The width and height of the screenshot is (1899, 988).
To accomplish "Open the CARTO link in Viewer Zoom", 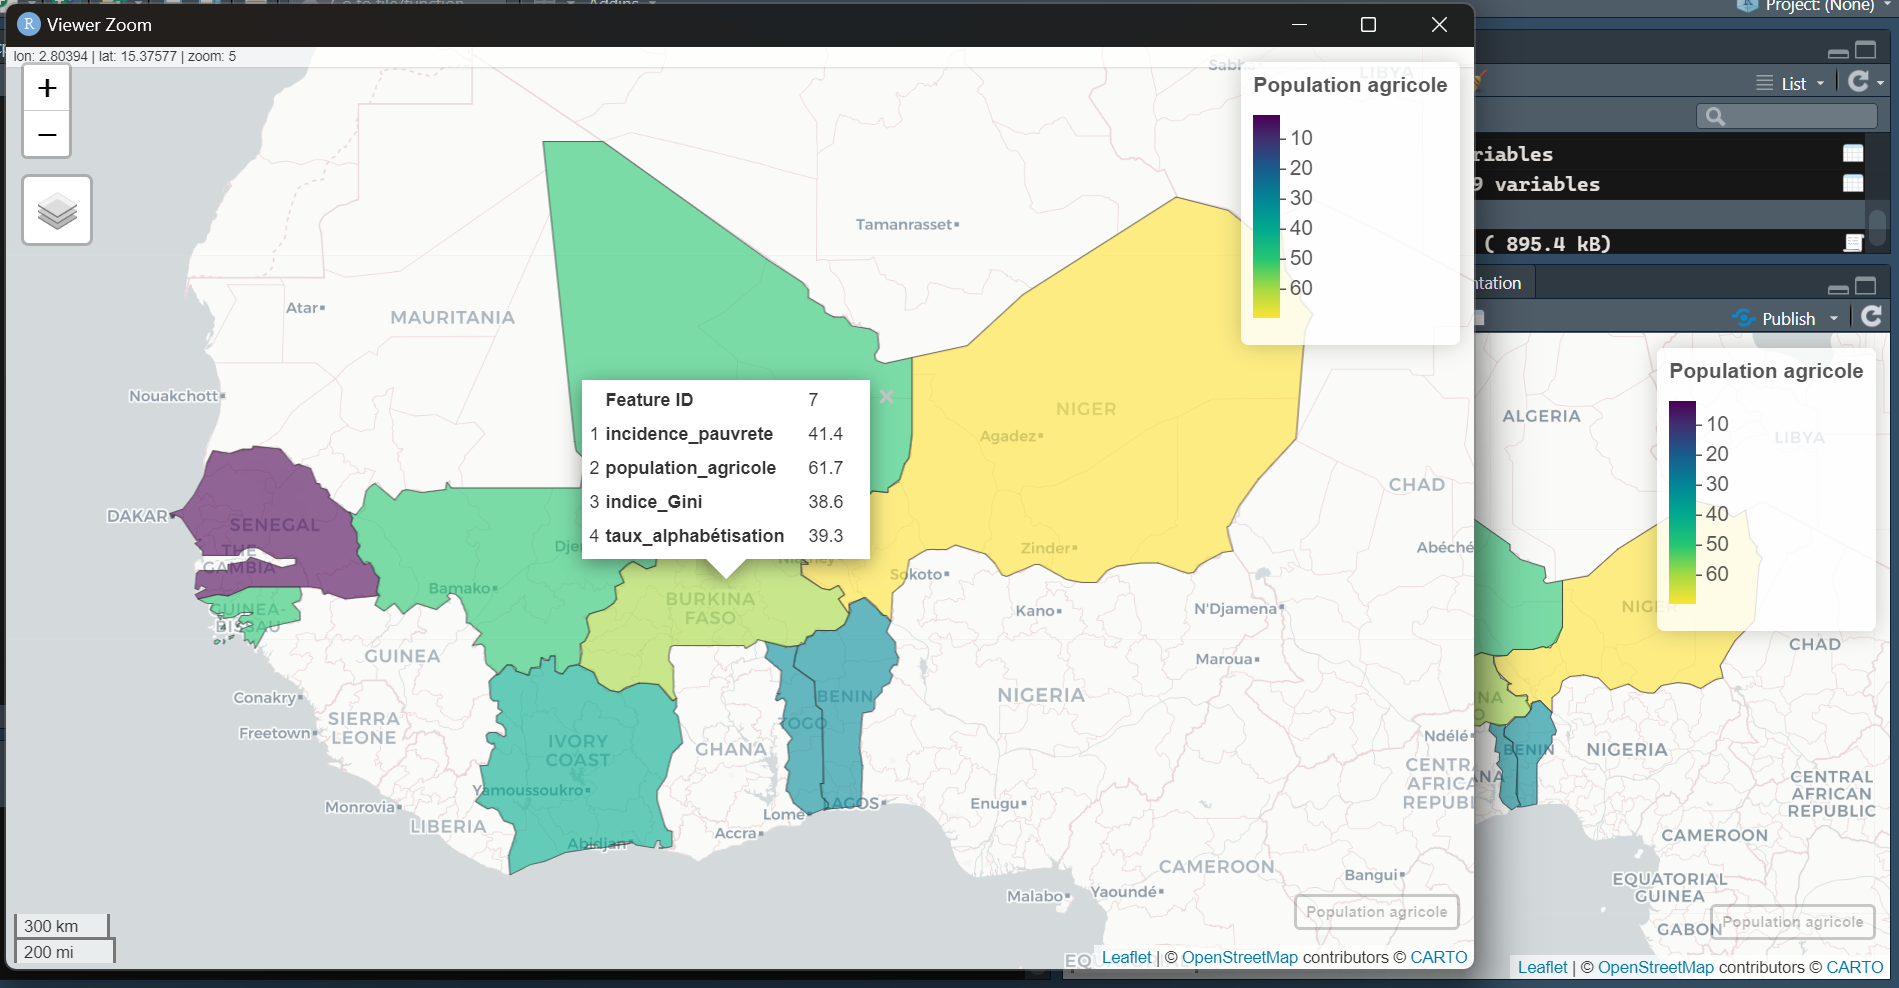I will coord(1438,957).
